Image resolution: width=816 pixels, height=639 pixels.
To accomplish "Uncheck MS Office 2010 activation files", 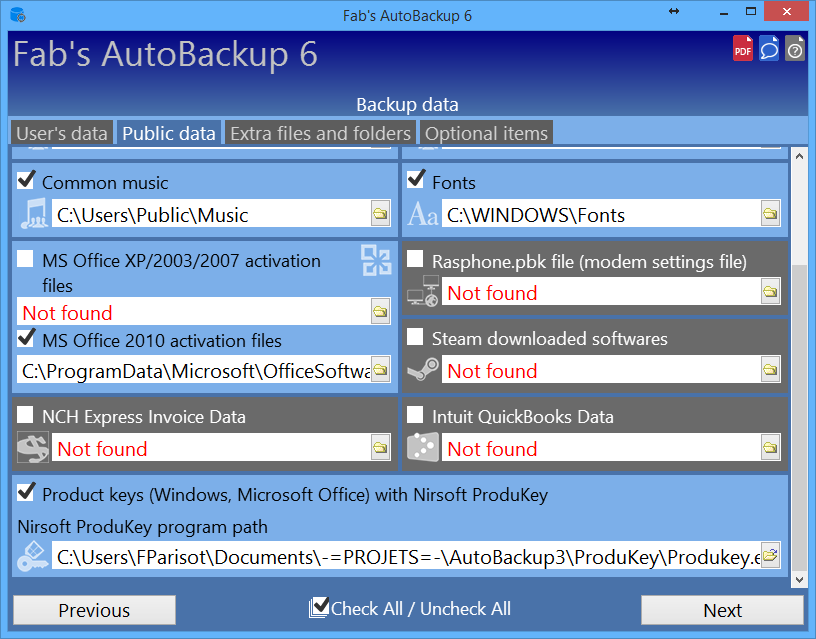I will point(26,338).
